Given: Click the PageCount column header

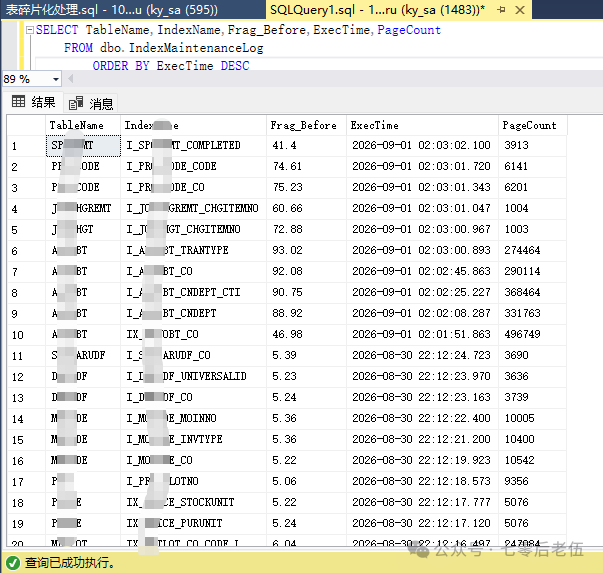Looking at the screenshot, I should pos(532,125).
